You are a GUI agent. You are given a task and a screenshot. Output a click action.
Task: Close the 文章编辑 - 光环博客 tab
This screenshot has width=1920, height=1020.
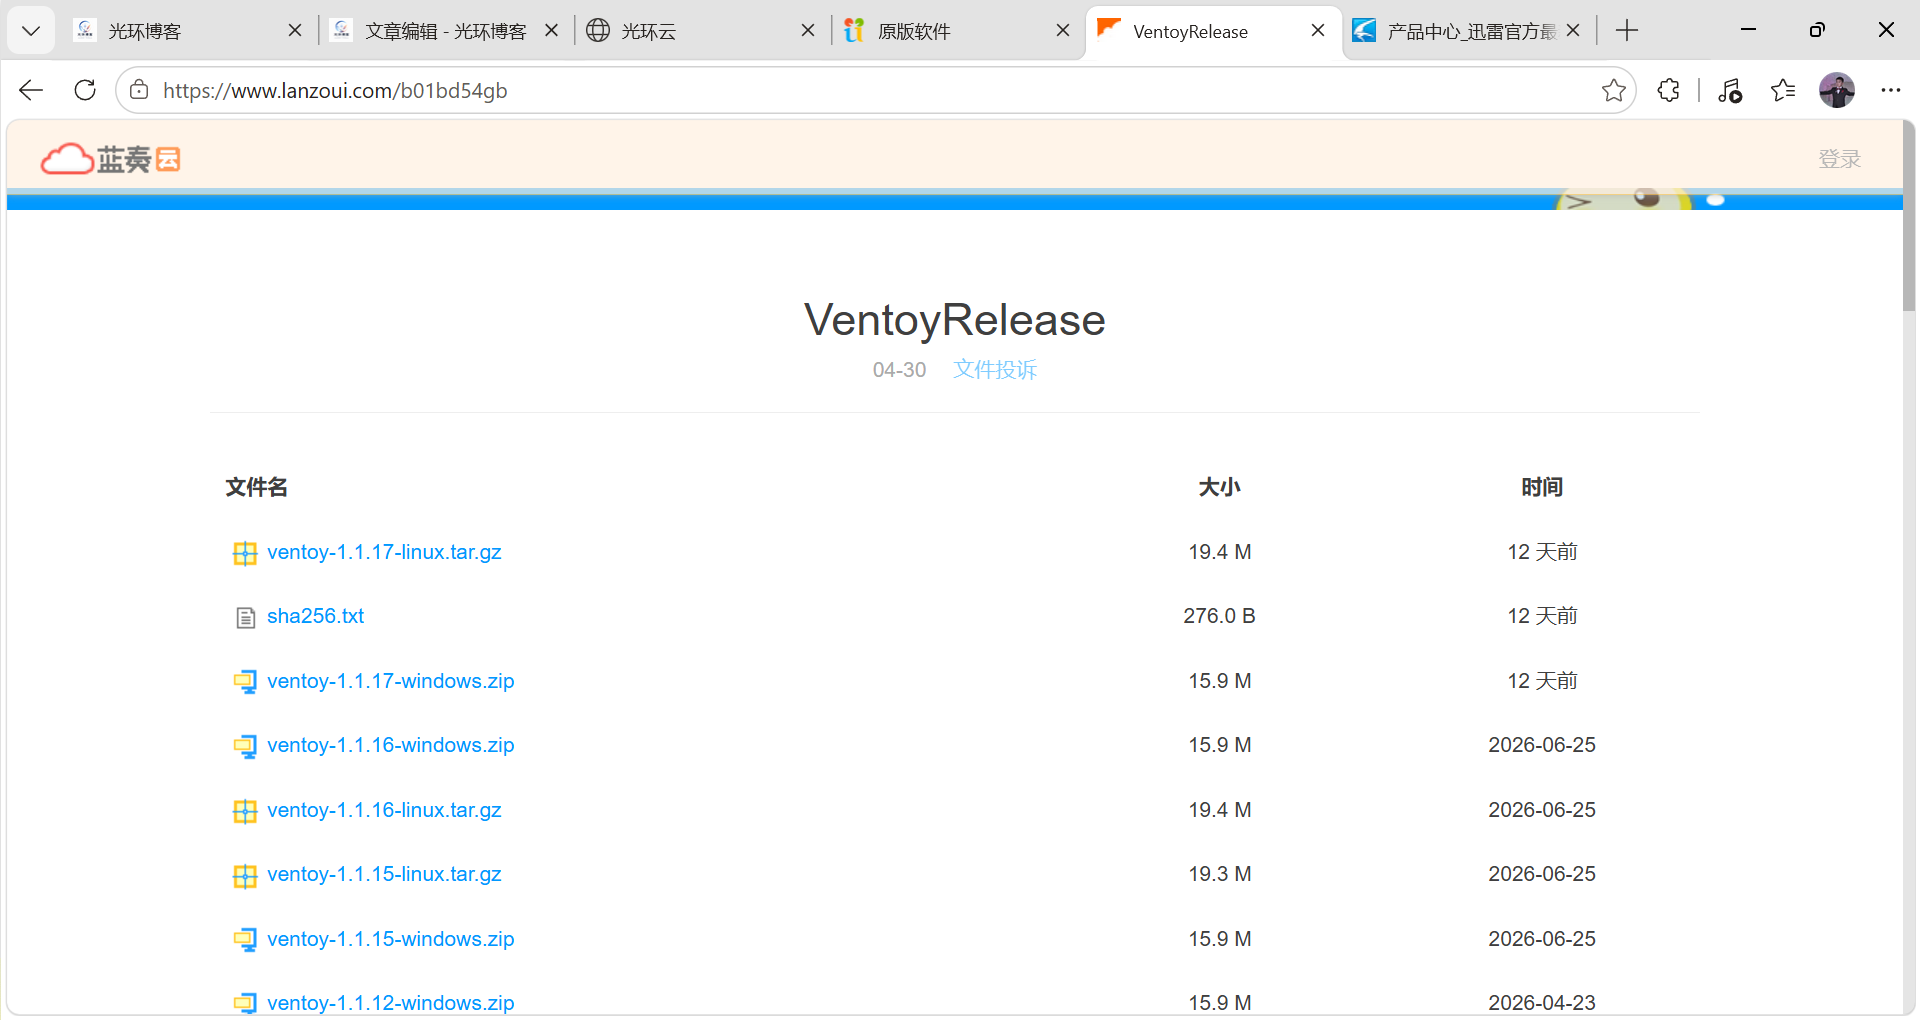point(551,31)
